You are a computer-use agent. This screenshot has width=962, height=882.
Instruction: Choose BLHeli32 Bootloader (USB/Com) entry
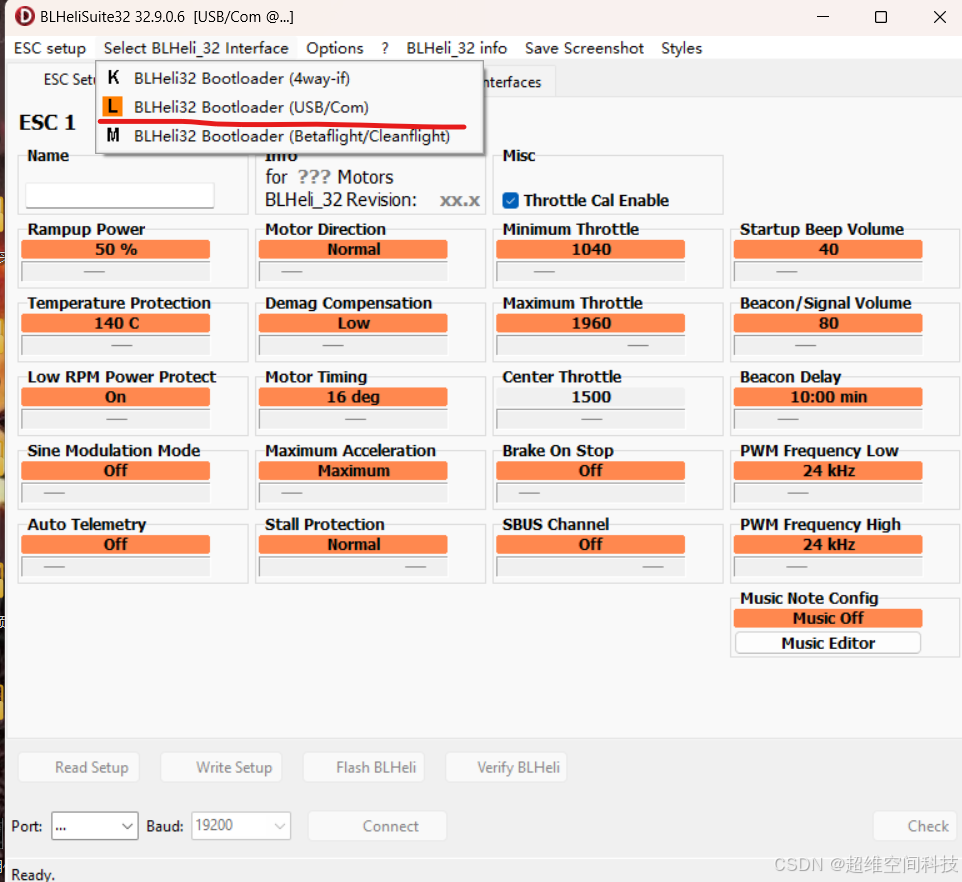289,107
